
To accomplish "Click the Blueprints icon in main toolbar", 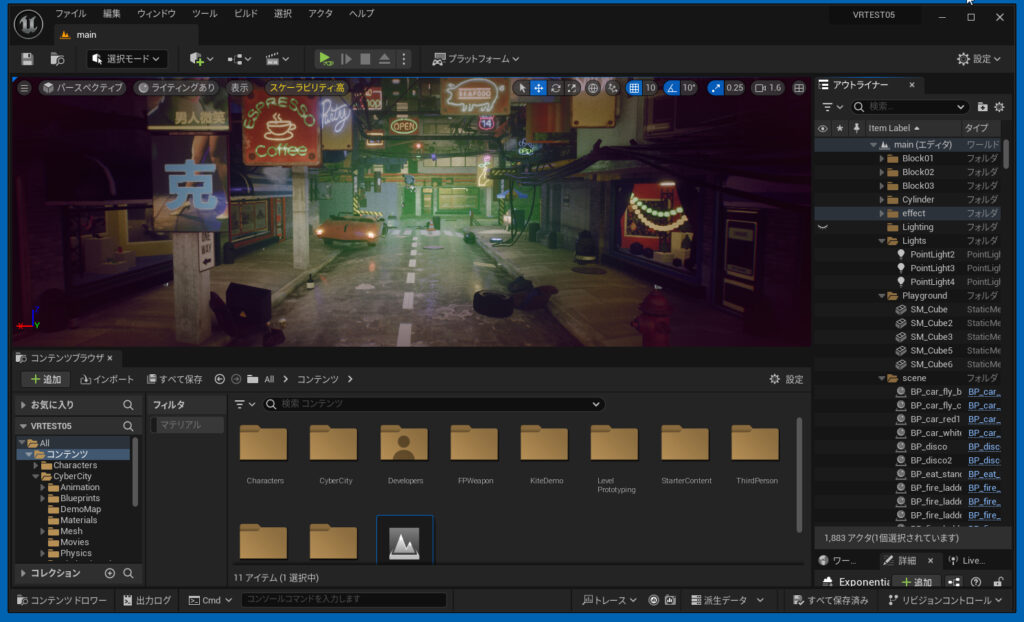I will tap(237, 58).
